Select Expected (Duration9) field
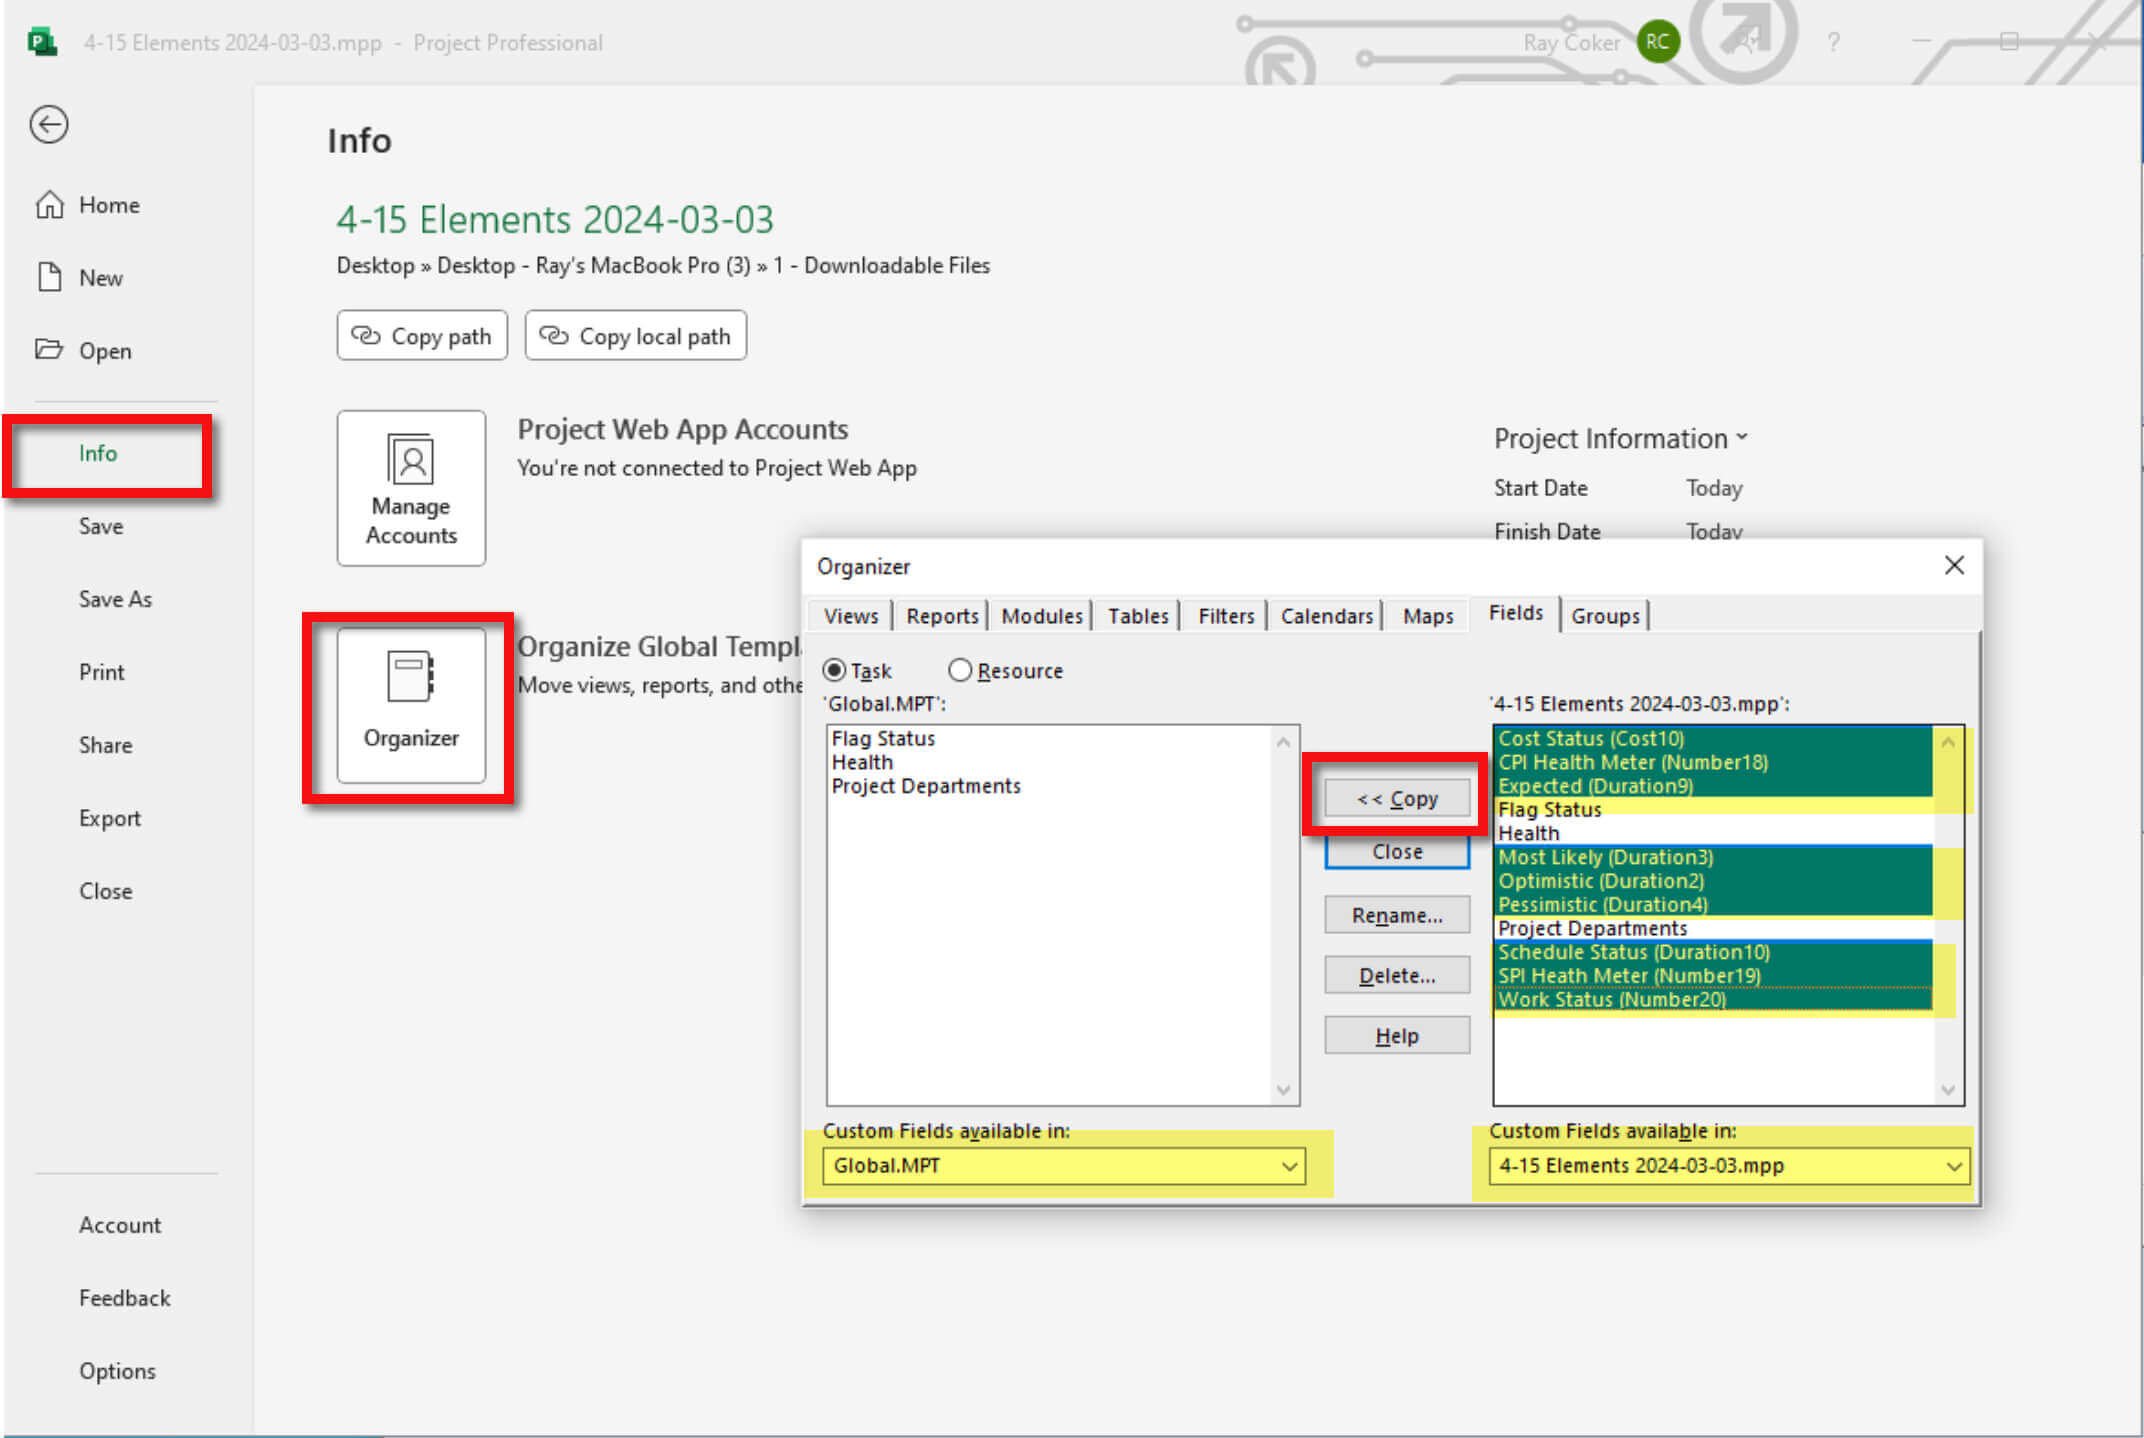Image resolution: width=2144 pixels, height=1438 pixels. (1714, 786)
